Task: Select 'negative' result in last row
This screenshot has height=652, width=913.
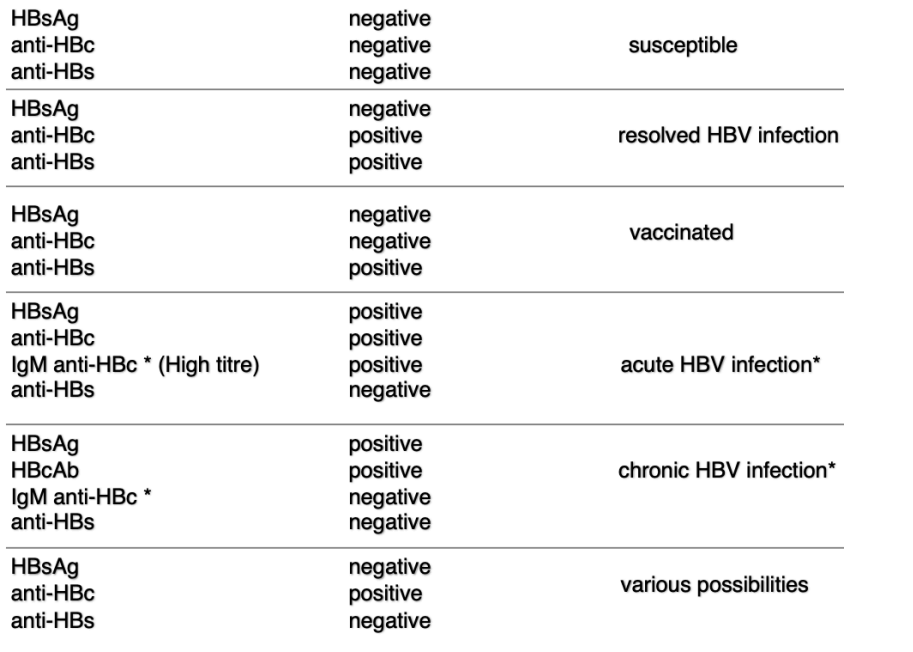Action: coord(390,621)
